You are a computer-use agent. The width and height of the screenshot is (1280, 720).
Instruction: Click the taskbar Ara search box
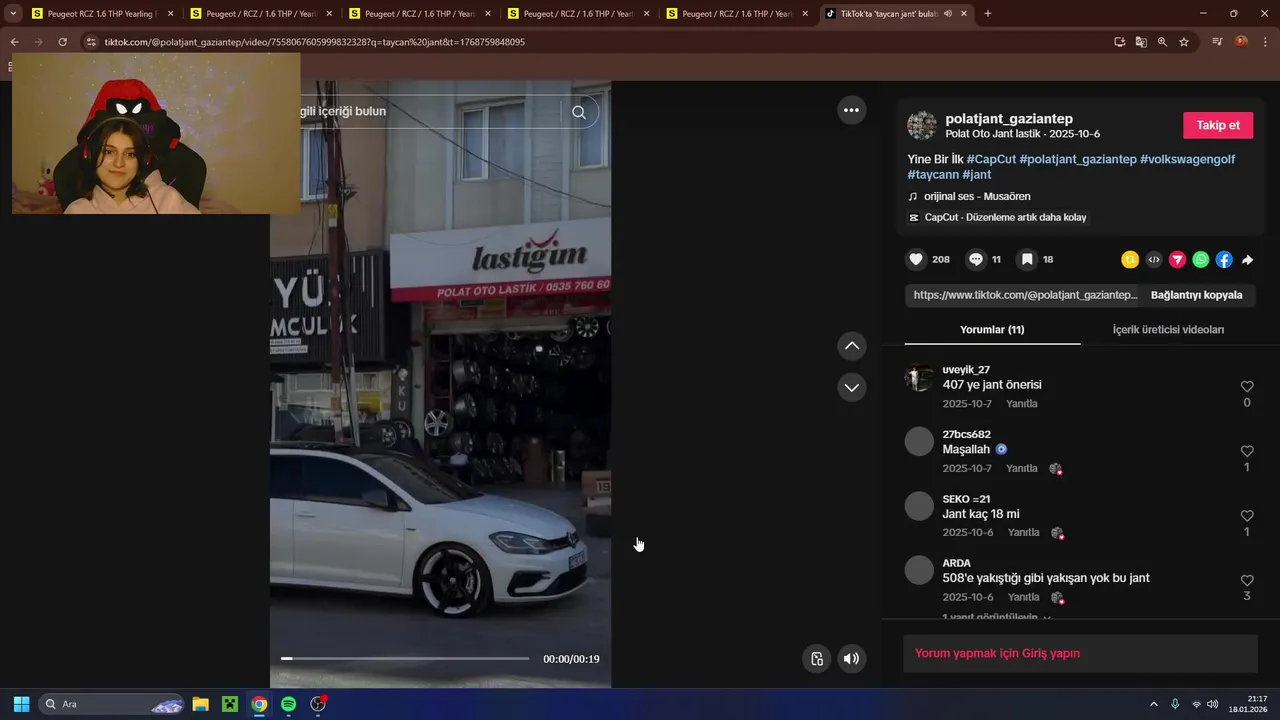coord(111,704)
